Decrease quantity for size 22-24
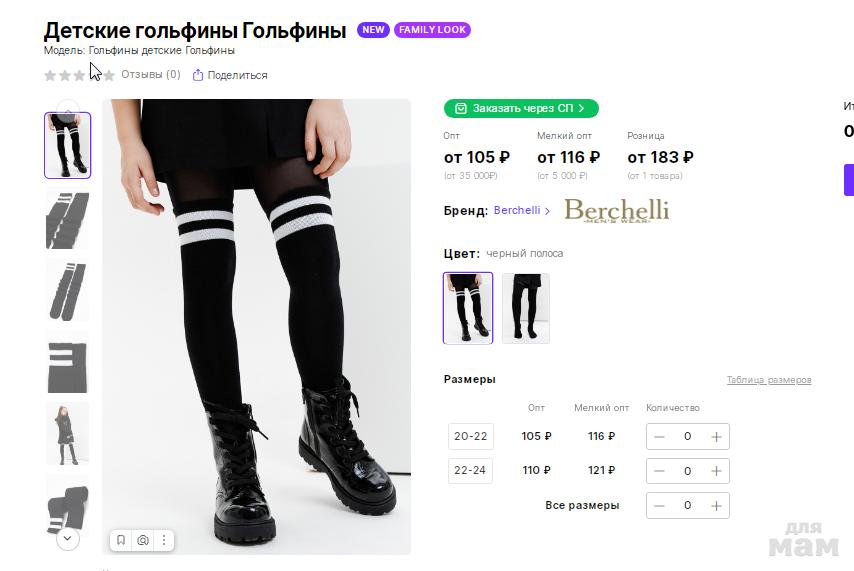 point(659,471)
